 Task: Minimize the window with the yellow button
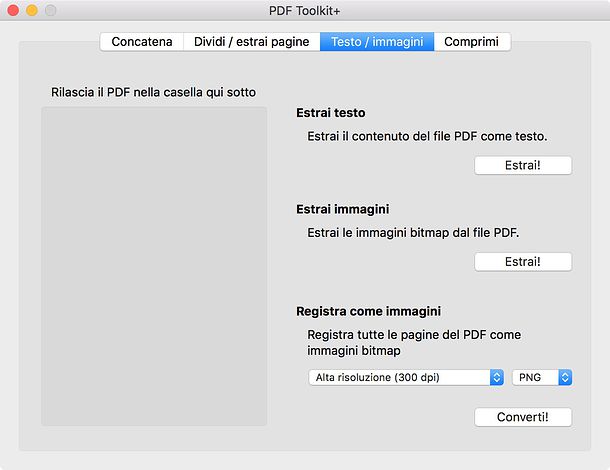click(x=32, y=10)
